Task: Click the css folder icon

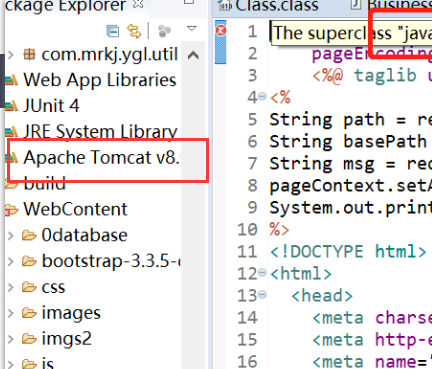Action: pyautogui.click(x=29, y=287)
